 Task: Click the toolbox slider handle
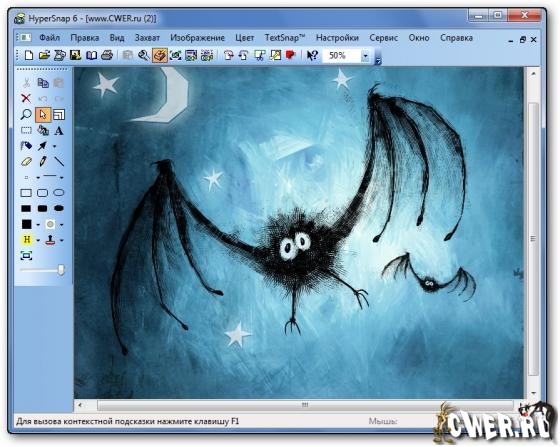click(x=61, y=270)
